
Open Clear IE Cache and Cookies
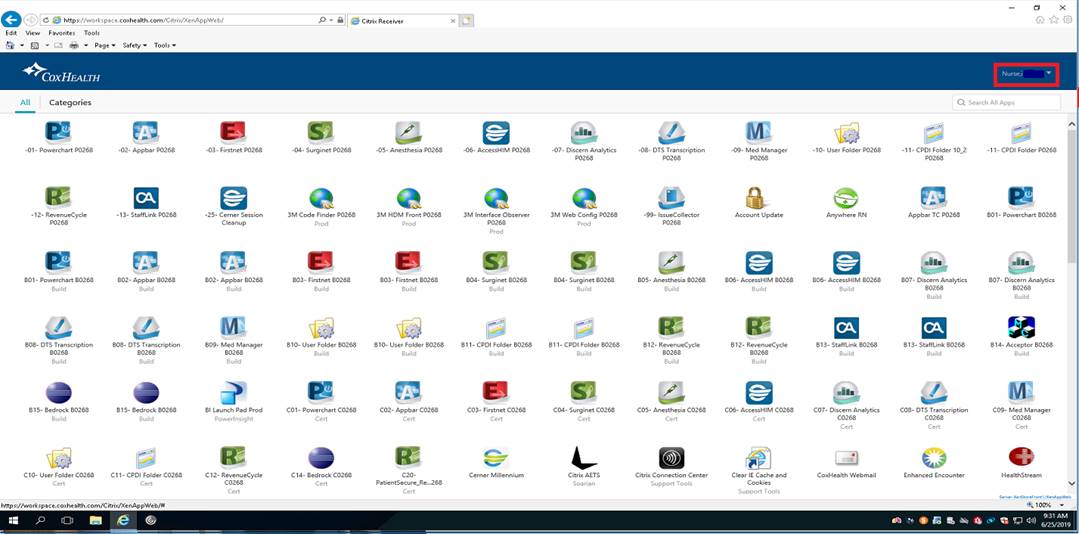point(758,458)
